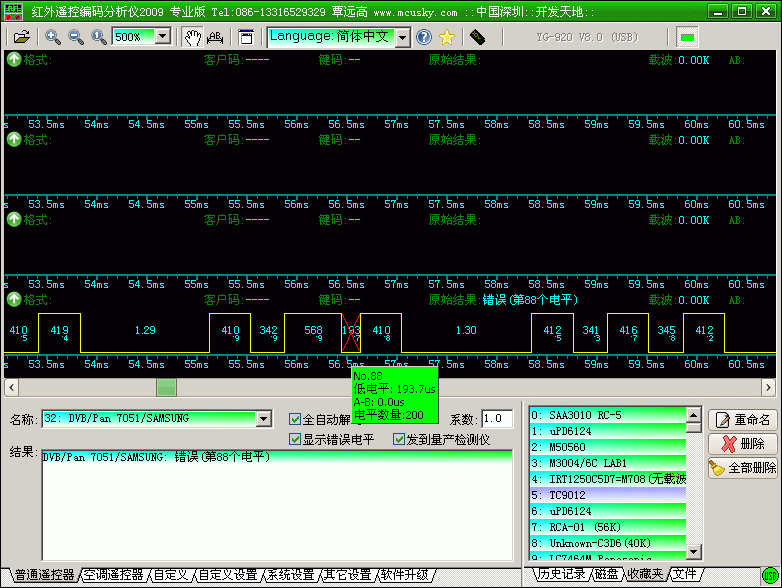This screenshot has width=782, height=588.
Task: Open the help question mark icon
Action: pyautogui.click(x=424, y=37)
